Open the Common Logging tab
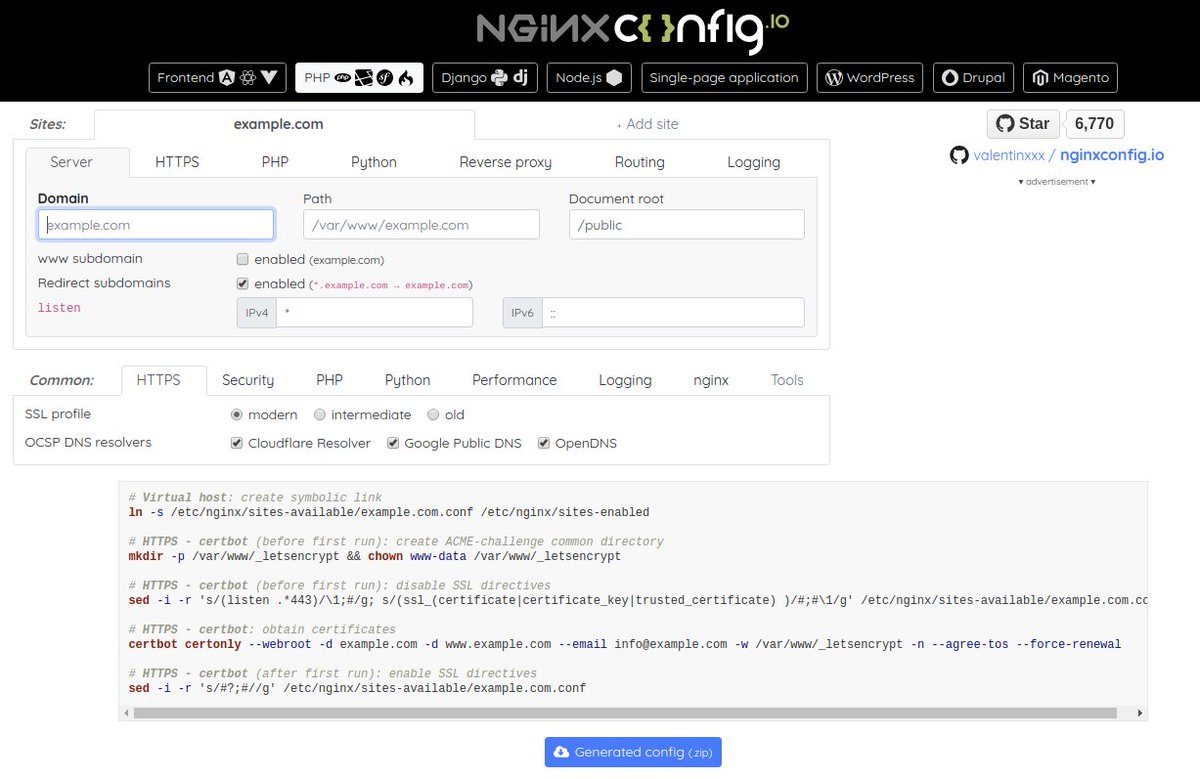The height and width of the screenshot is (779, 1200). (625, 380)
